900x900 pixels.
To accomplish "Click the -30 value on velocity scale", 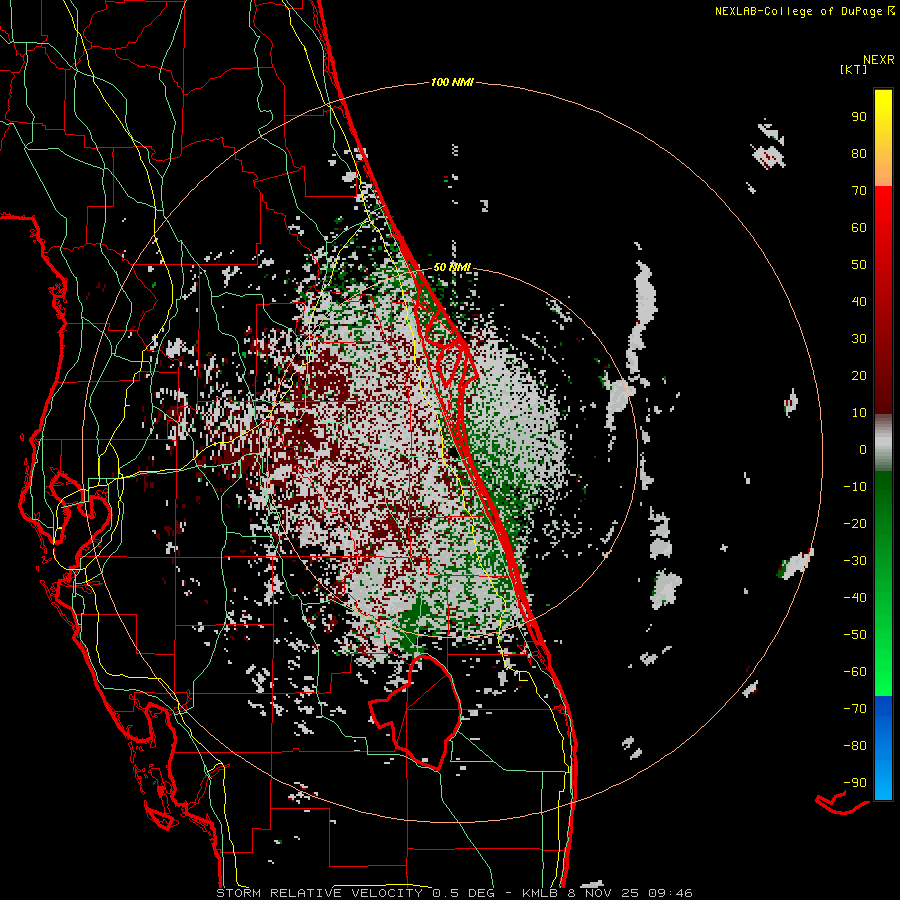I will point(855,561).
